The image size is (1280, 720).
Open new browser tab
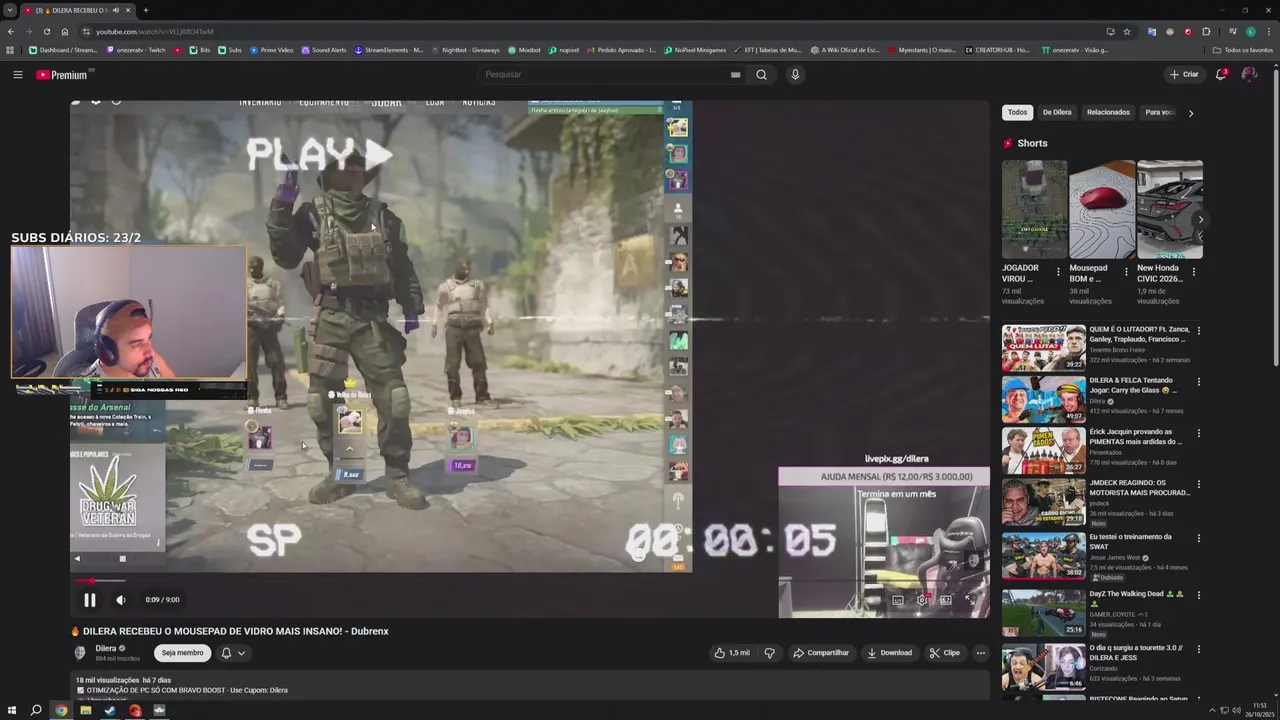[146, 10]
